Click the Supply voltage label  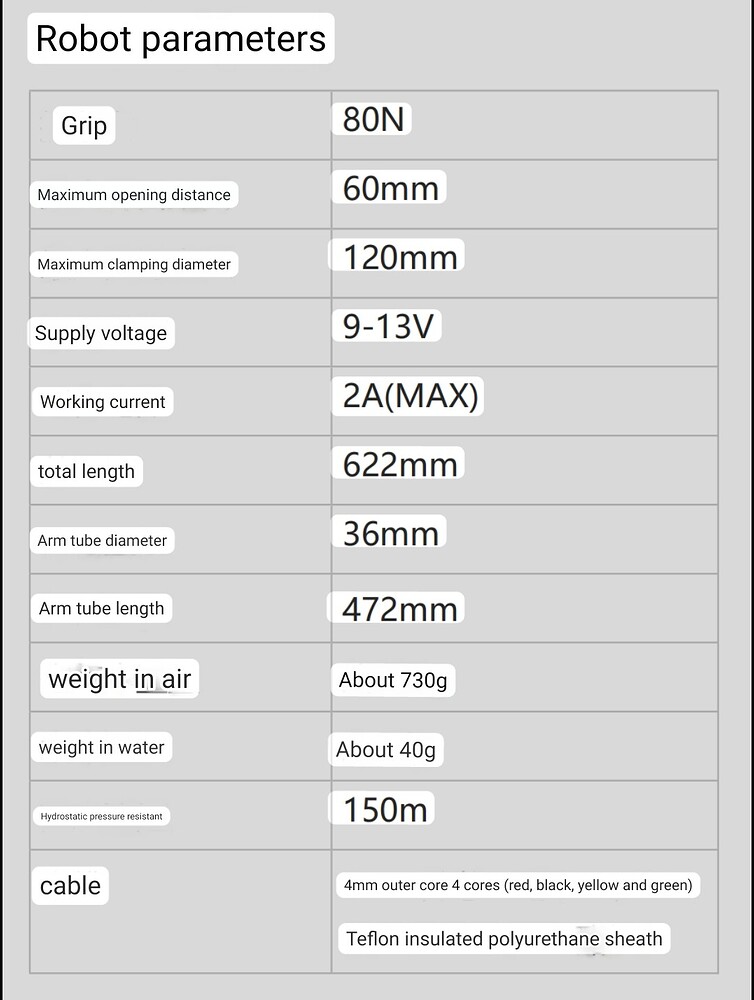point(101,333)
